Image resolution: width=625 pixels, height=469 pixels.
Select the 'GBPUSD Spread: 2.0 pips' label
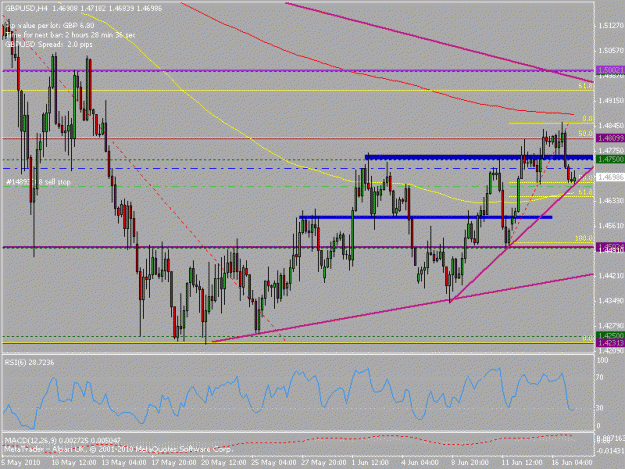tap(49, 44)
